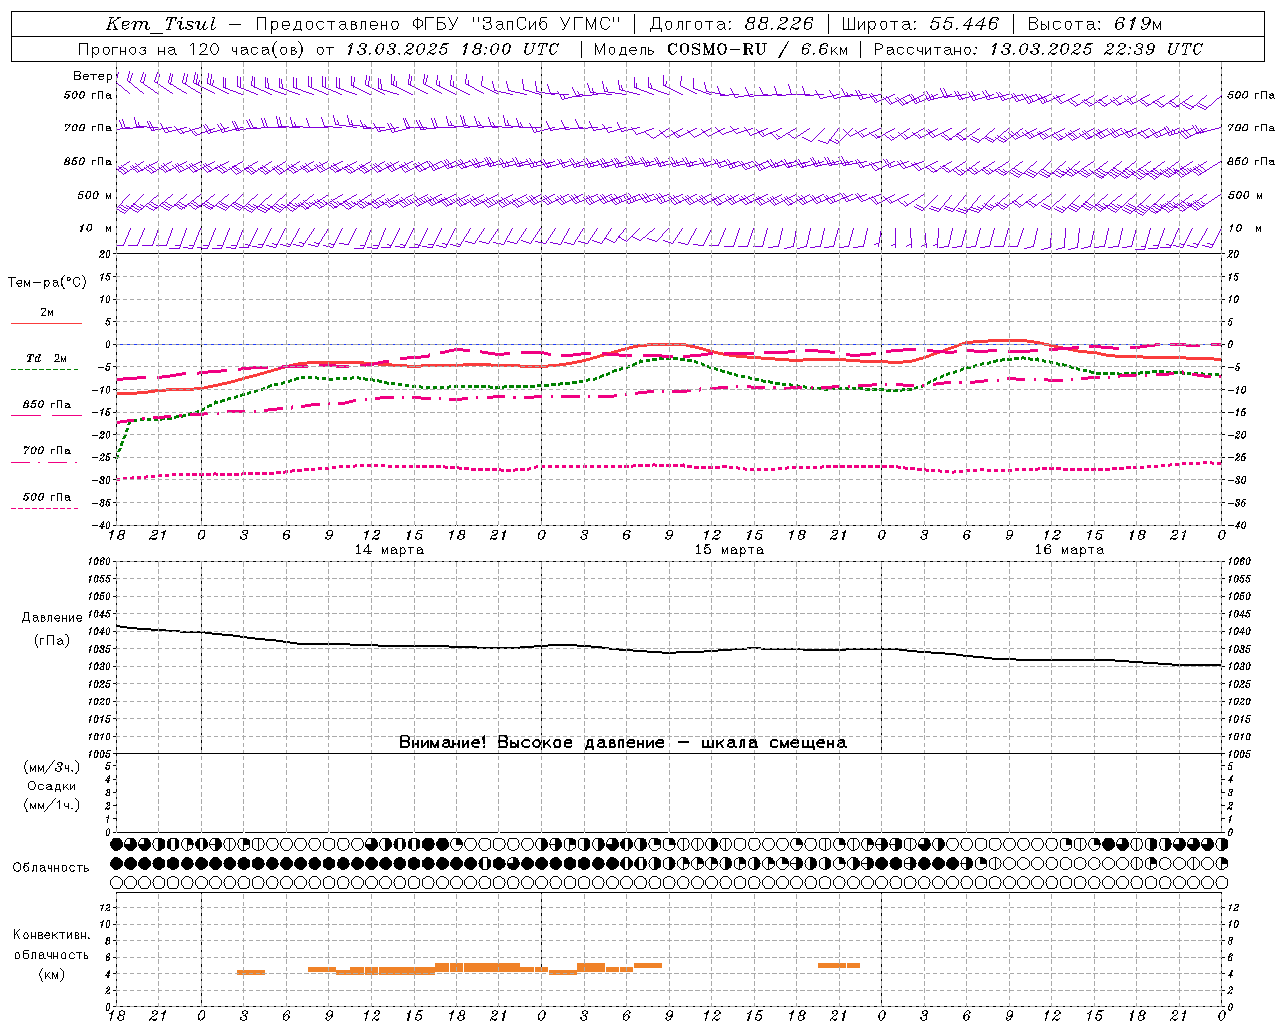Viewport: 1280px width, 1024px height.
Task: Click the (мм/1ч.) precipitation unit label
Action: (52, 805)
